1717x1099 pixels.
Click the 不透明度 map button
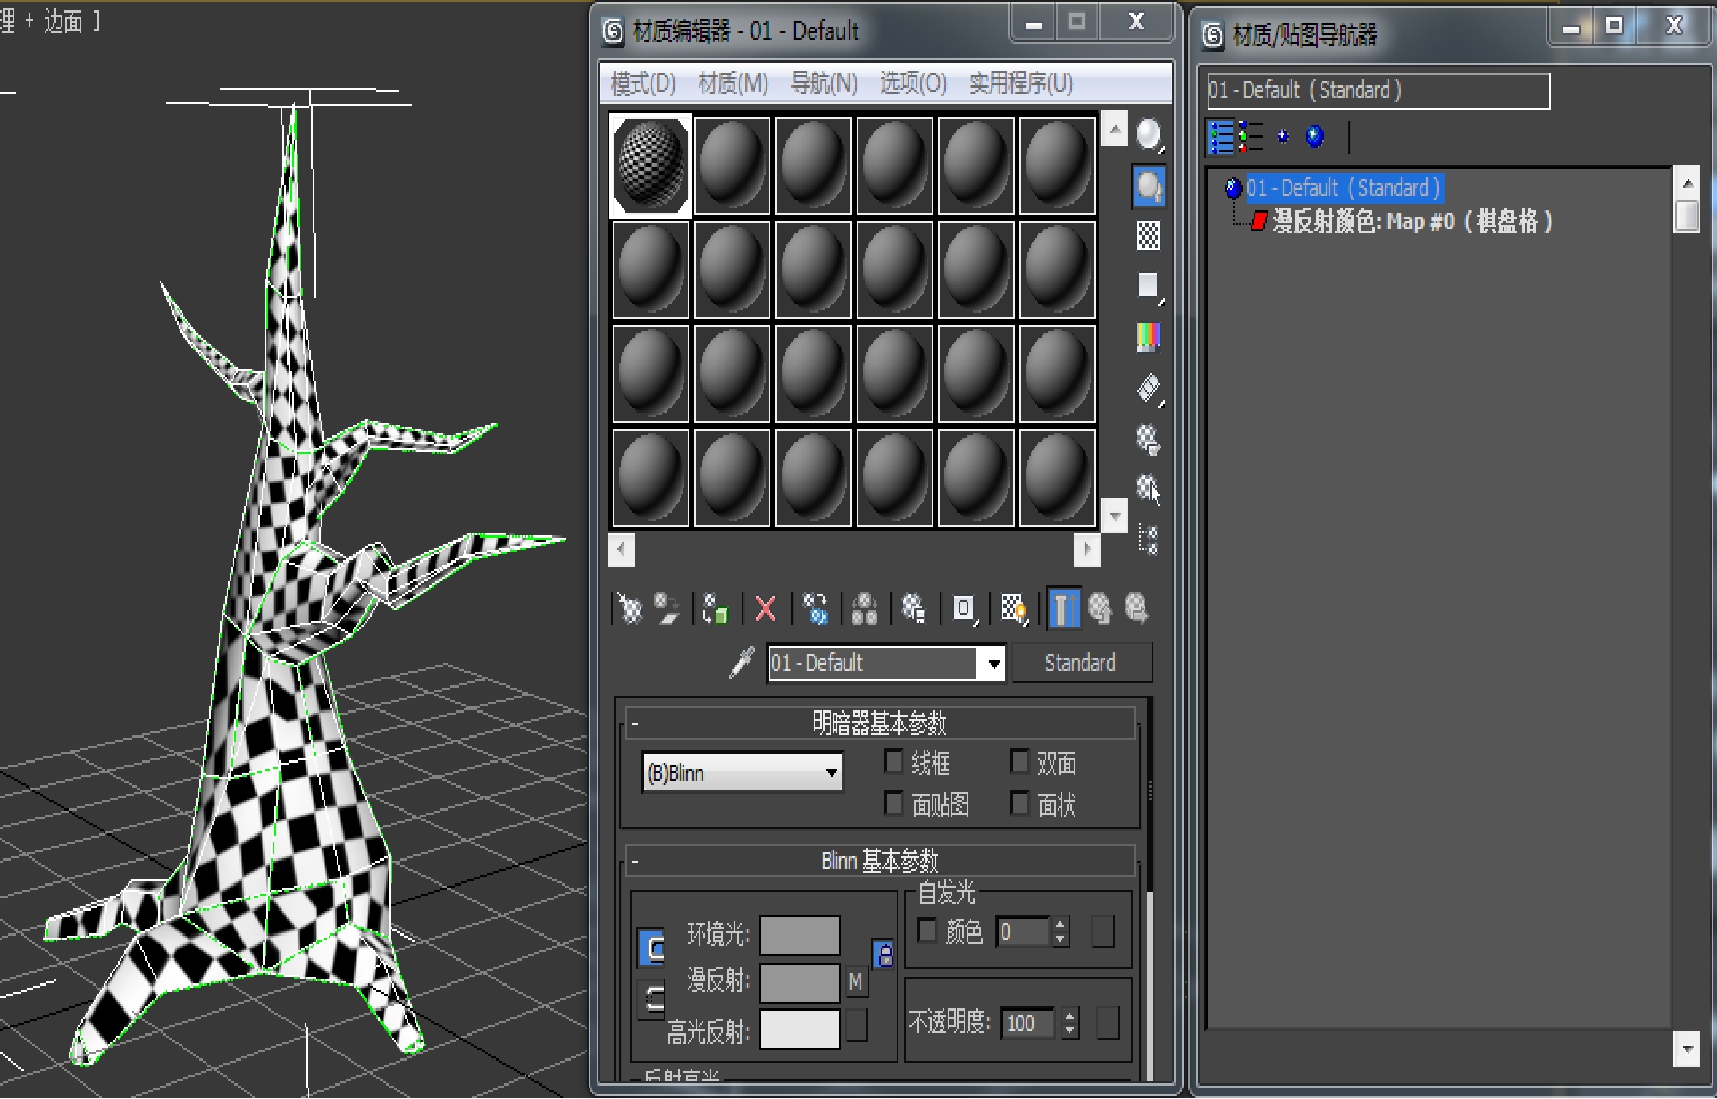point(1108,1023)
